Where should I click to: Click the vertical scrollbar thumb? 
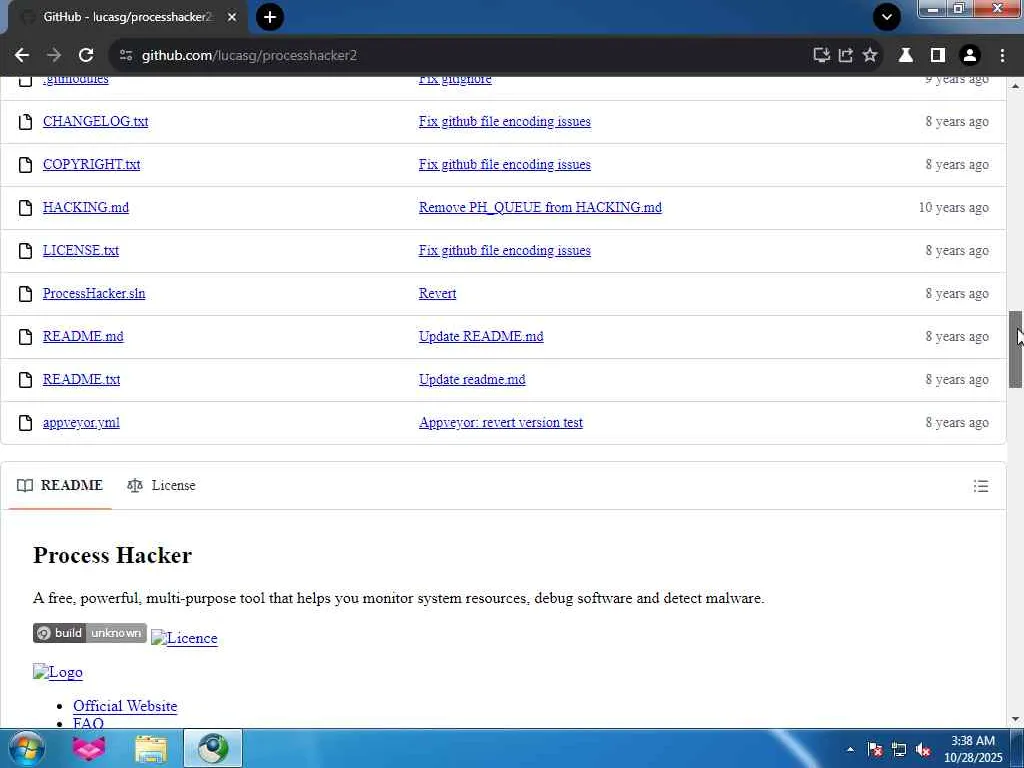(x=1016, y=350)
